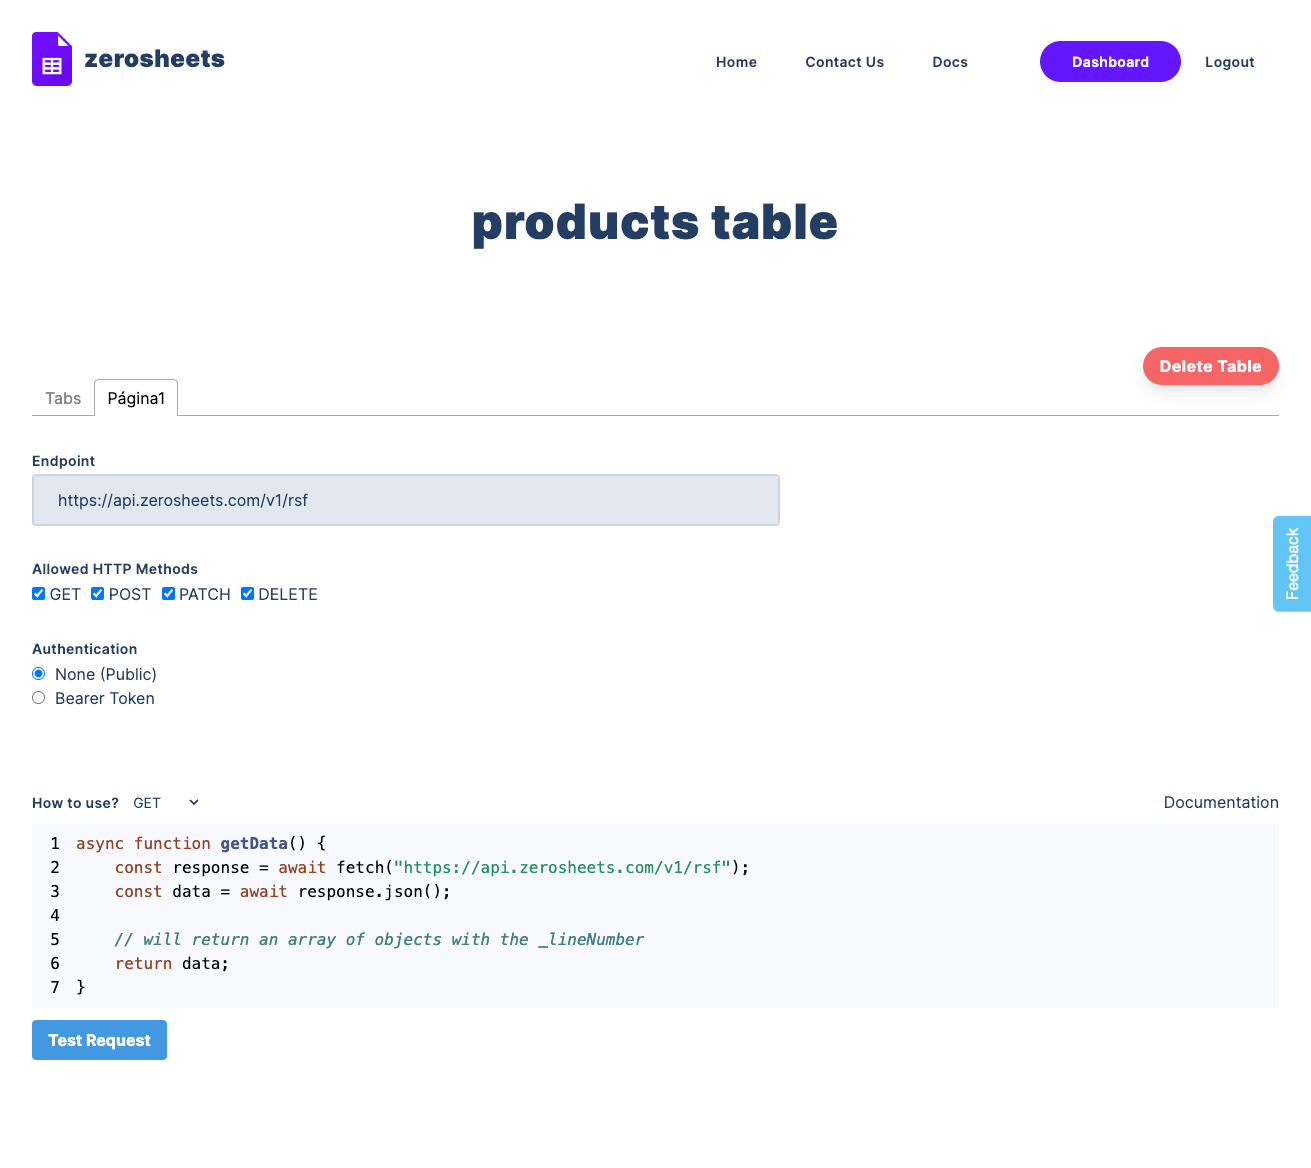The image size is (1311, 1168).
Task: Toggle the POST method checkbox
Action: tap(98, 594)
